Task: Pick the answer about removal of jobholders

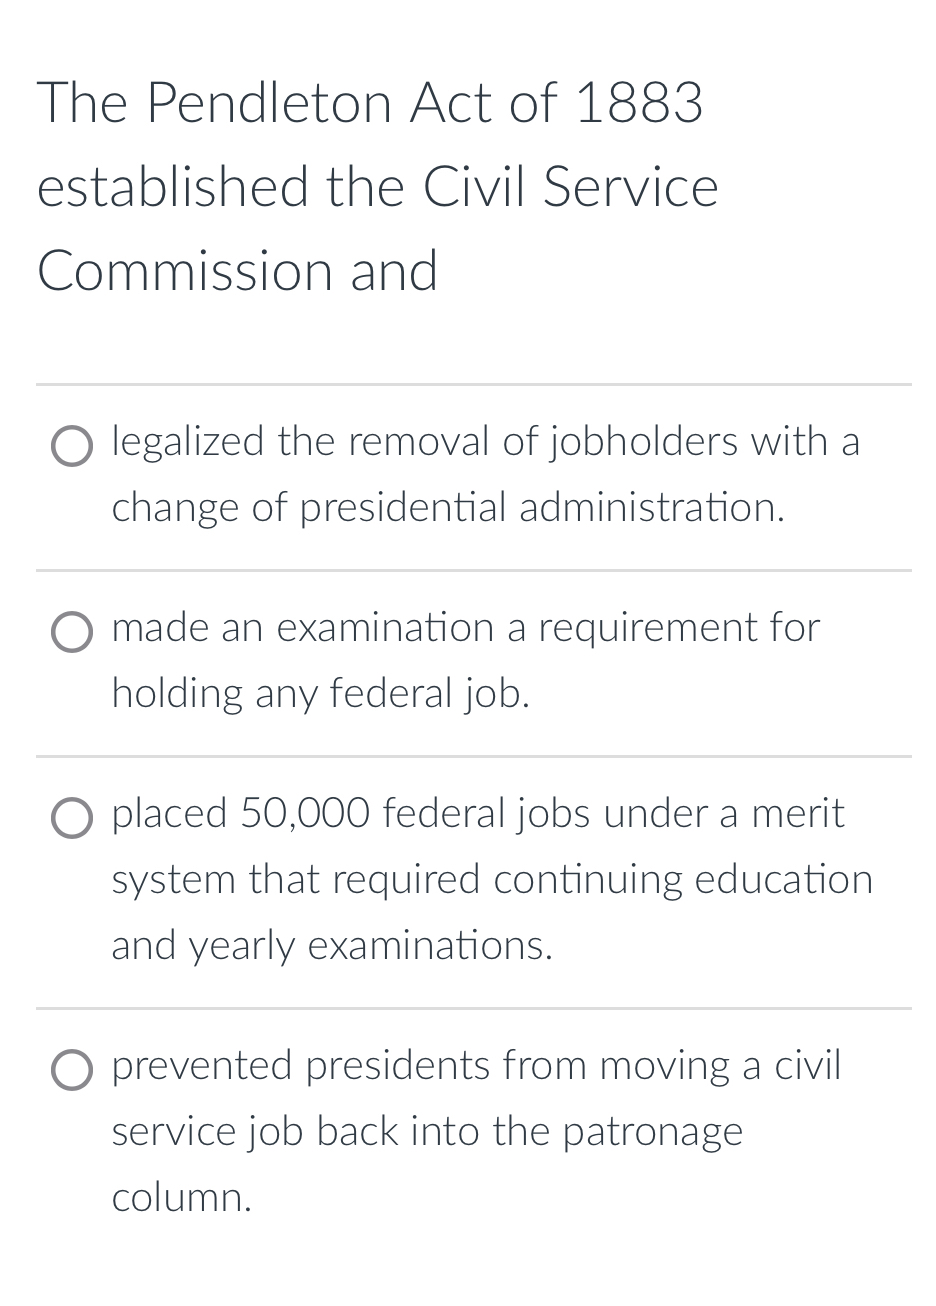Action: click(71, 446)
